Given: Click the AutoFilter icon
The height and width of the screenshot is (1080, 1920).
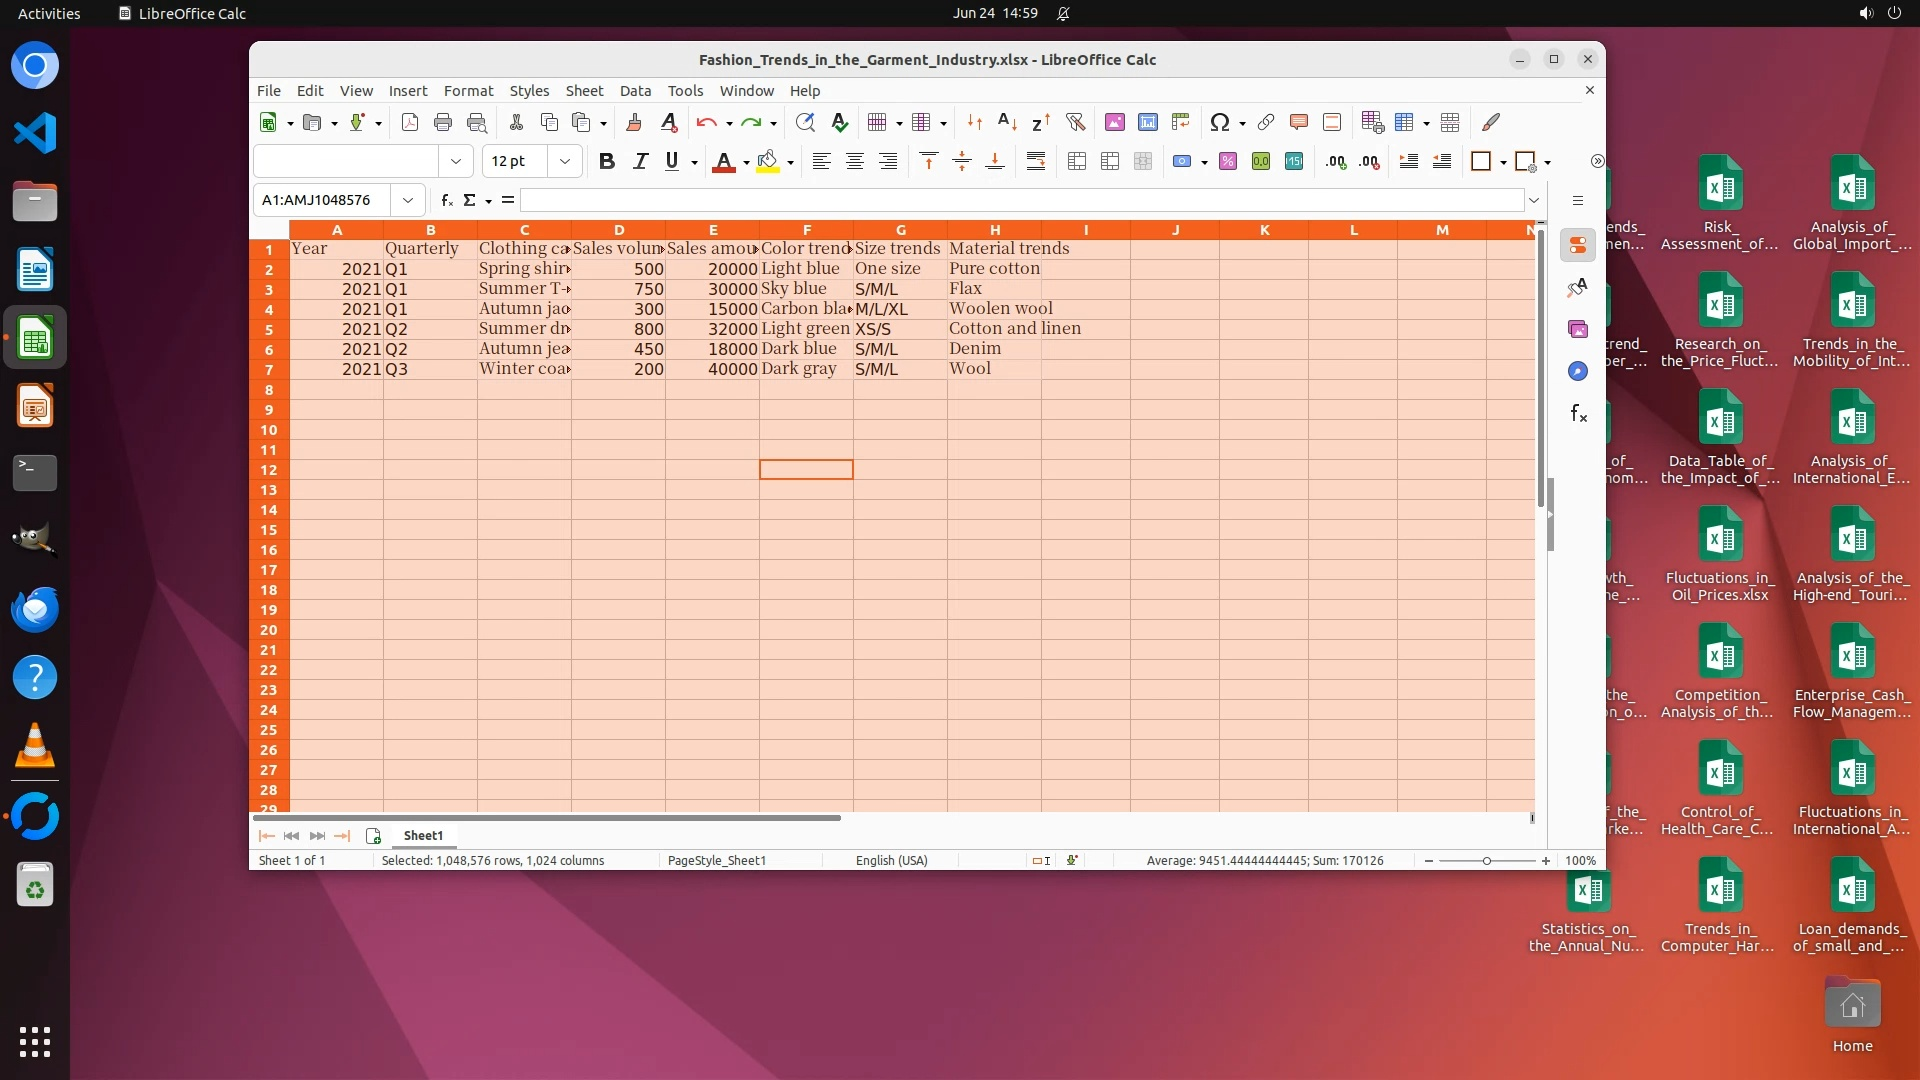Looking at the screenshot, I should (1075, 122).
